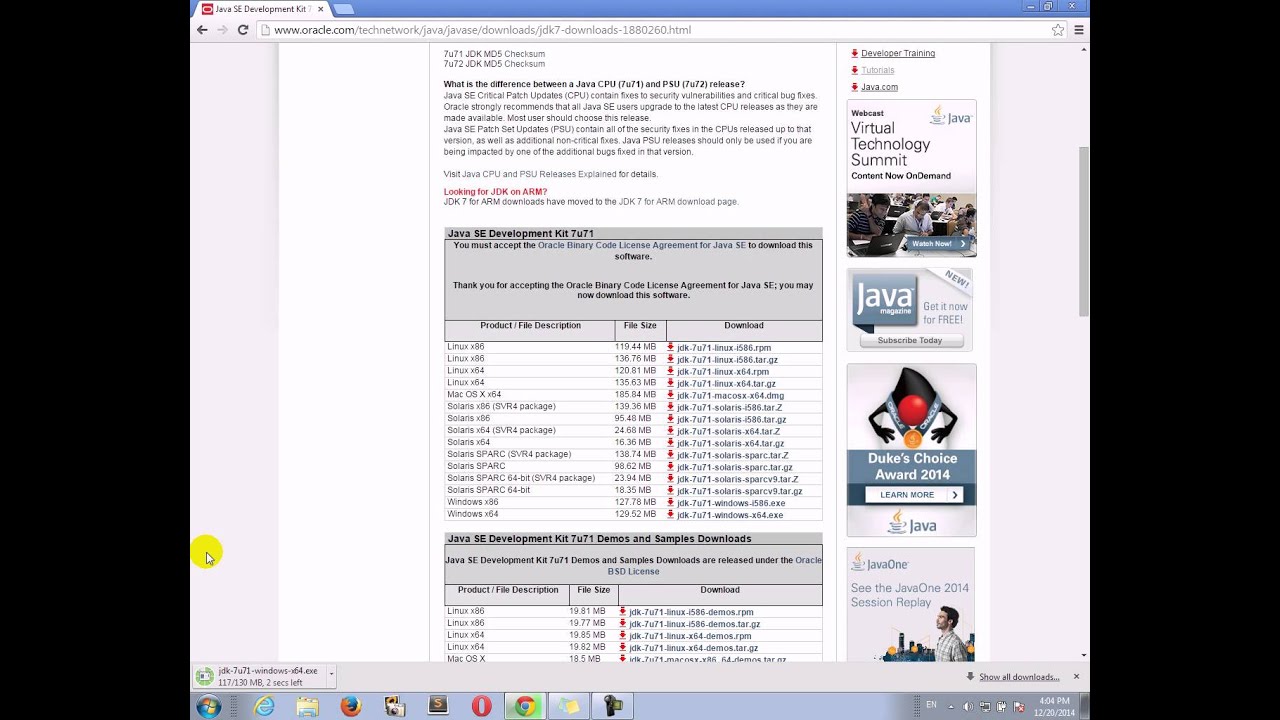1280x720 pixels.
Task: Click the Looking for JDK on ARM? heading
Action: 496,192
